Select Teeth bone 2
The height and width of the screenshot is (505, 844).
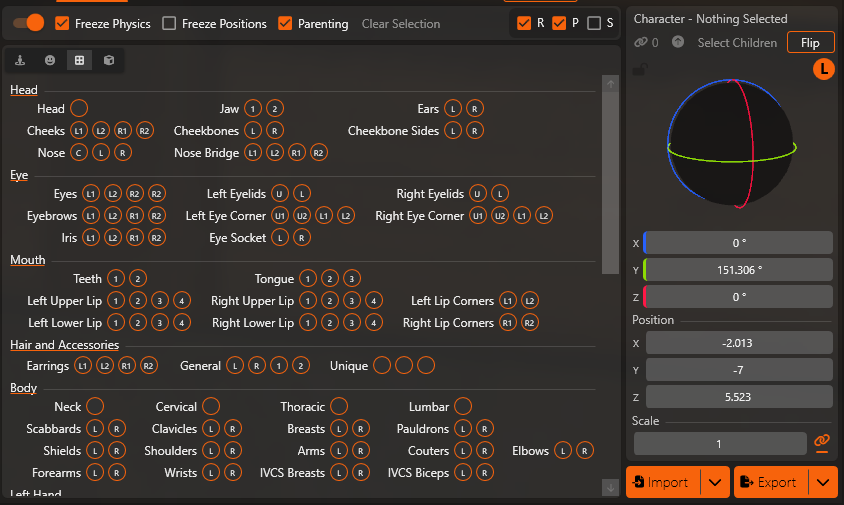138,278
